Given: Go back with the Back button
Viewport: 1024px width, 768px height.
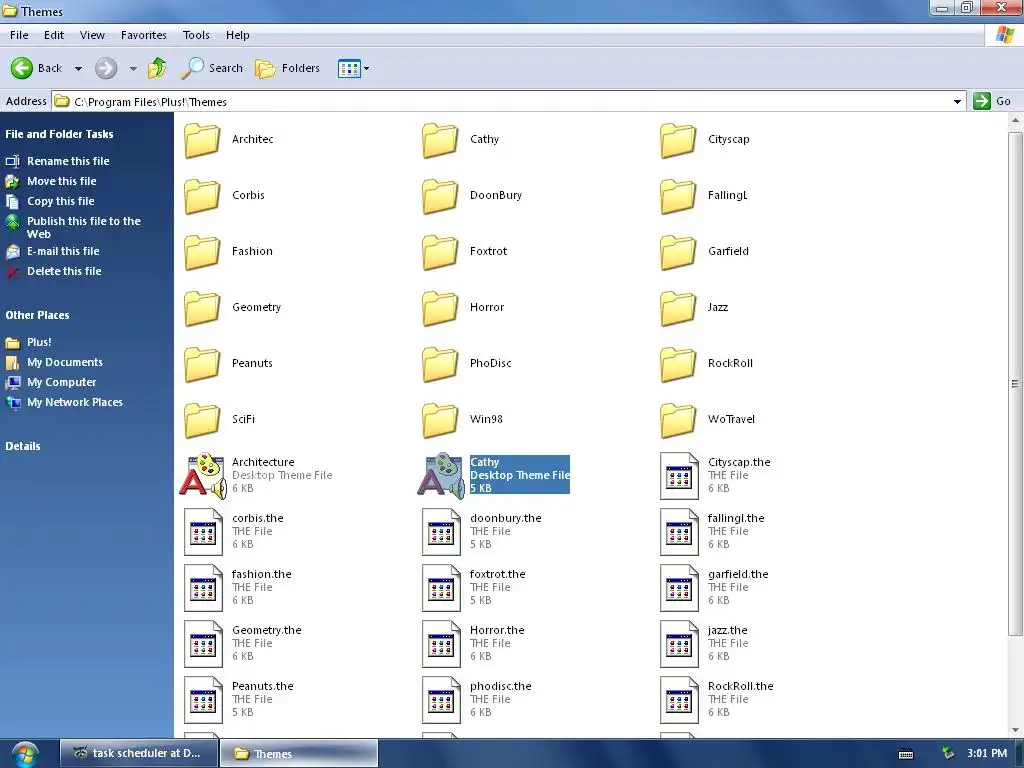Looking at the screenshot, I should point(36,68).
